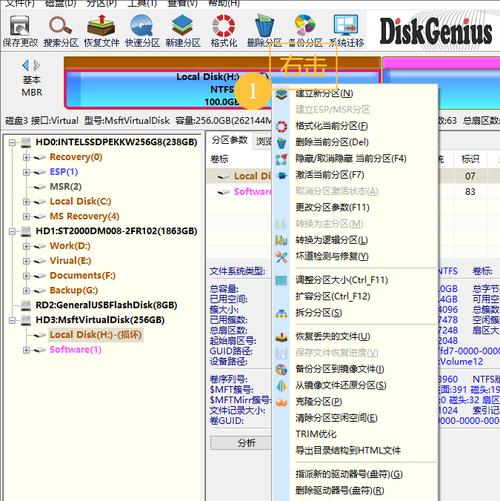Select the Local Disk row in partition table
This screenshot has height=501, width=500.
[x=252, y=176]
